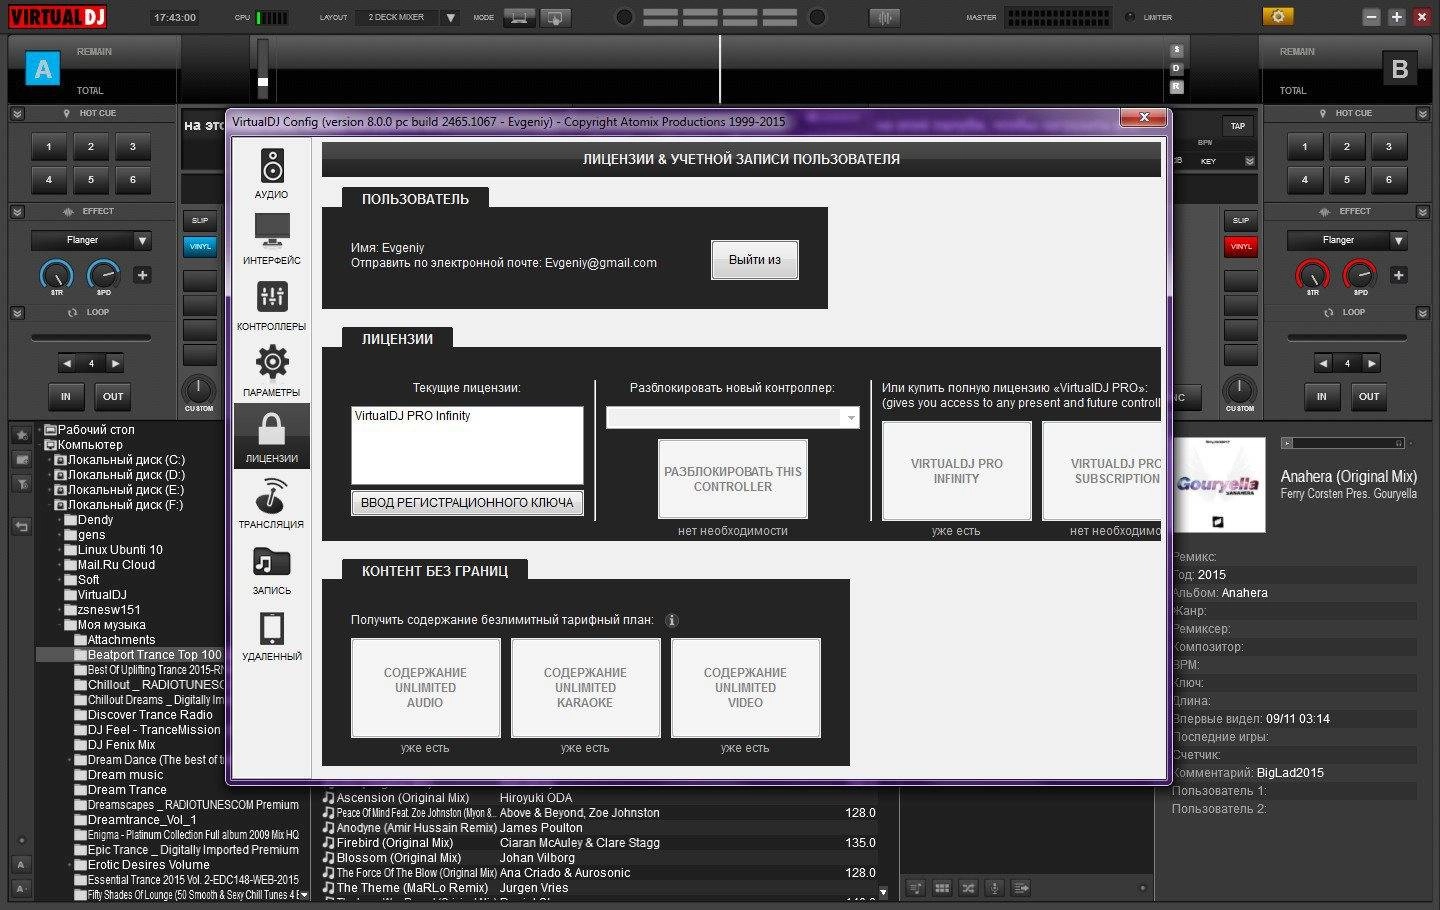Select the laptop mode icon
The image size is (1440, 910).
[x=519, y=17]
